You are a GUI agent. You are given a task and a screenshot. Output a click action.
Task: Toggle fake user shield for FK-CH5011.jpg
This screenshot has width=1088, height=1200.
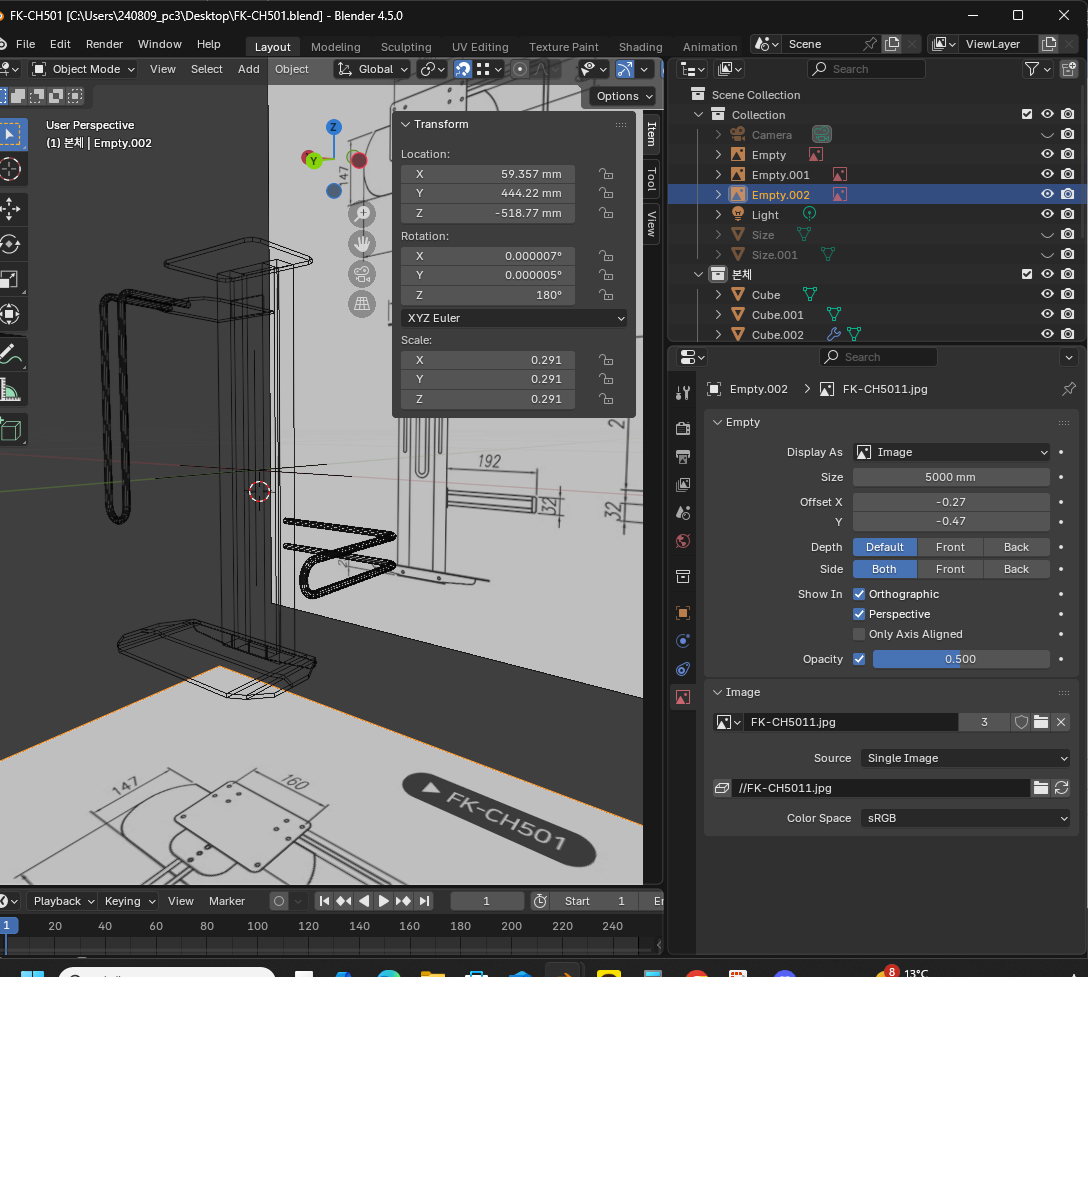pyautogui.click(x=1021, y=722)
